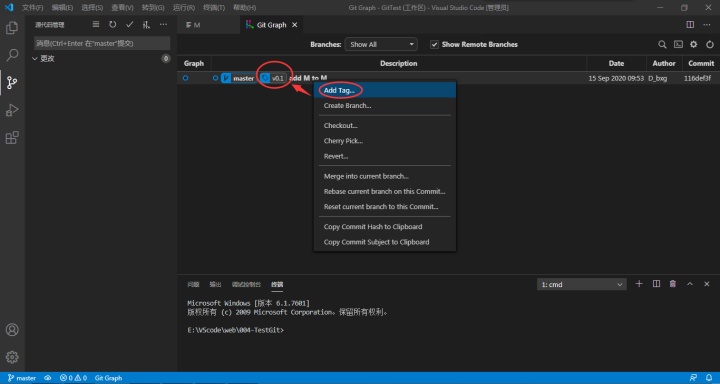Viewport: 720px width, 384px height.
Task: Refresh the source control panel
Action: click(112, 25)
